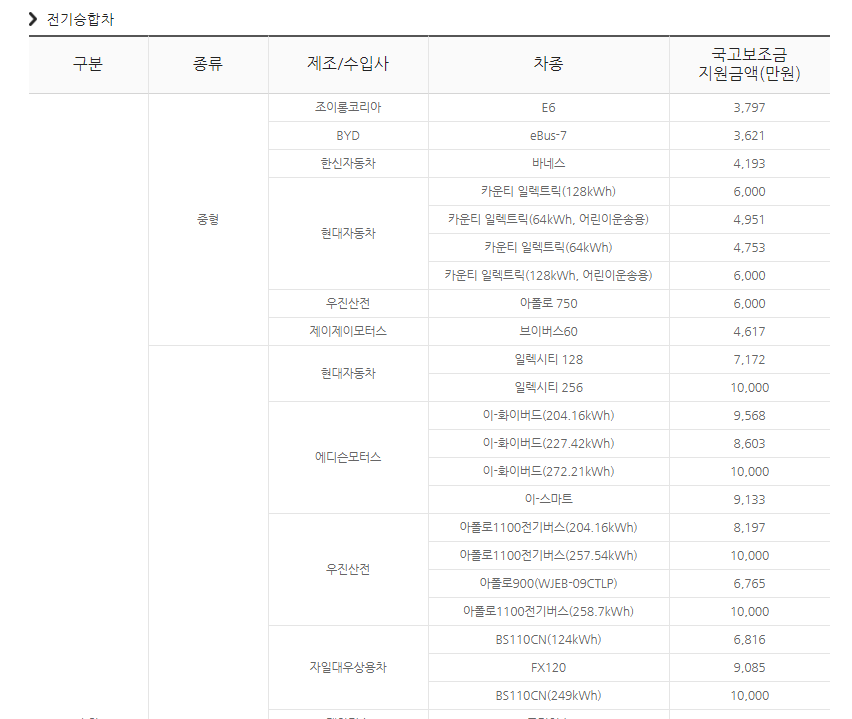Click subsidy amount 8,603
This screenshot has width=852, height=719.
click(x=749, y=443)
